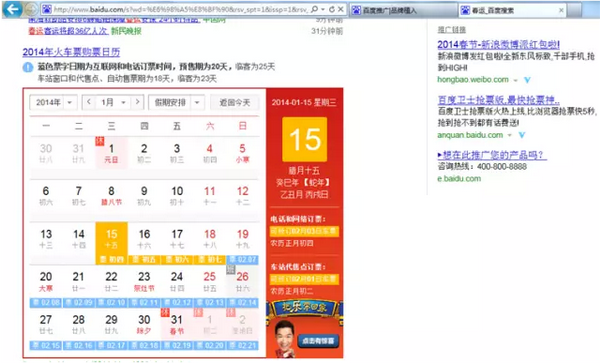
Task: Click the 车站代售点订票 yellow date bar
Action: coord(305,279)
